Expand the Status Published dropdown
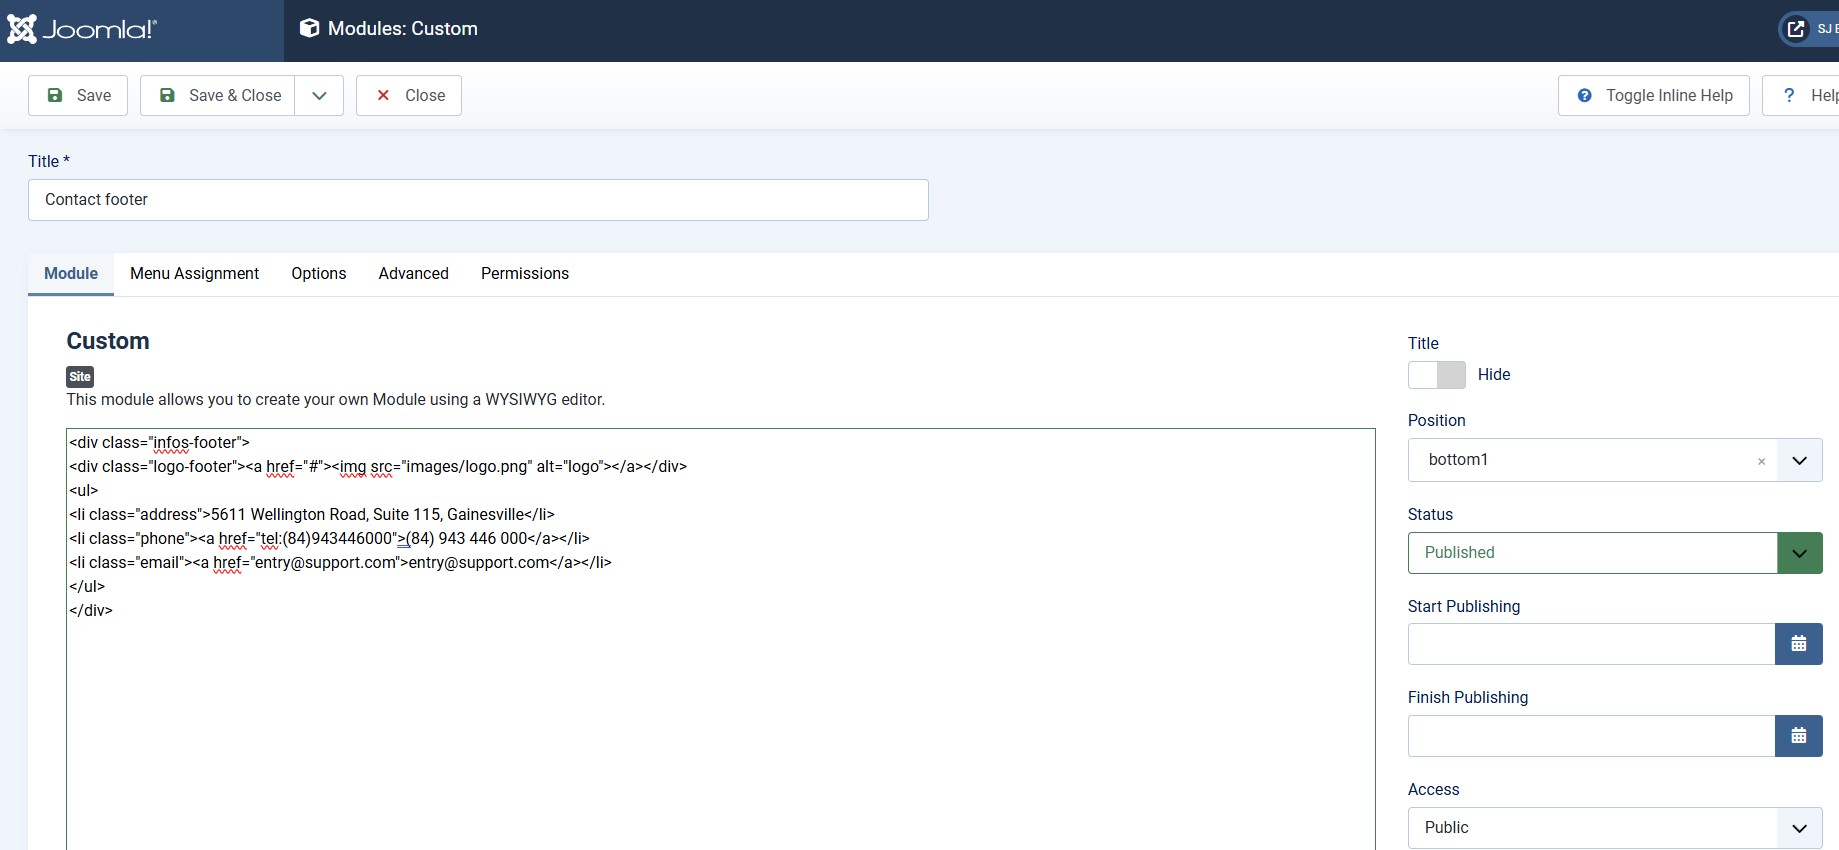 tap(1799, 553)
